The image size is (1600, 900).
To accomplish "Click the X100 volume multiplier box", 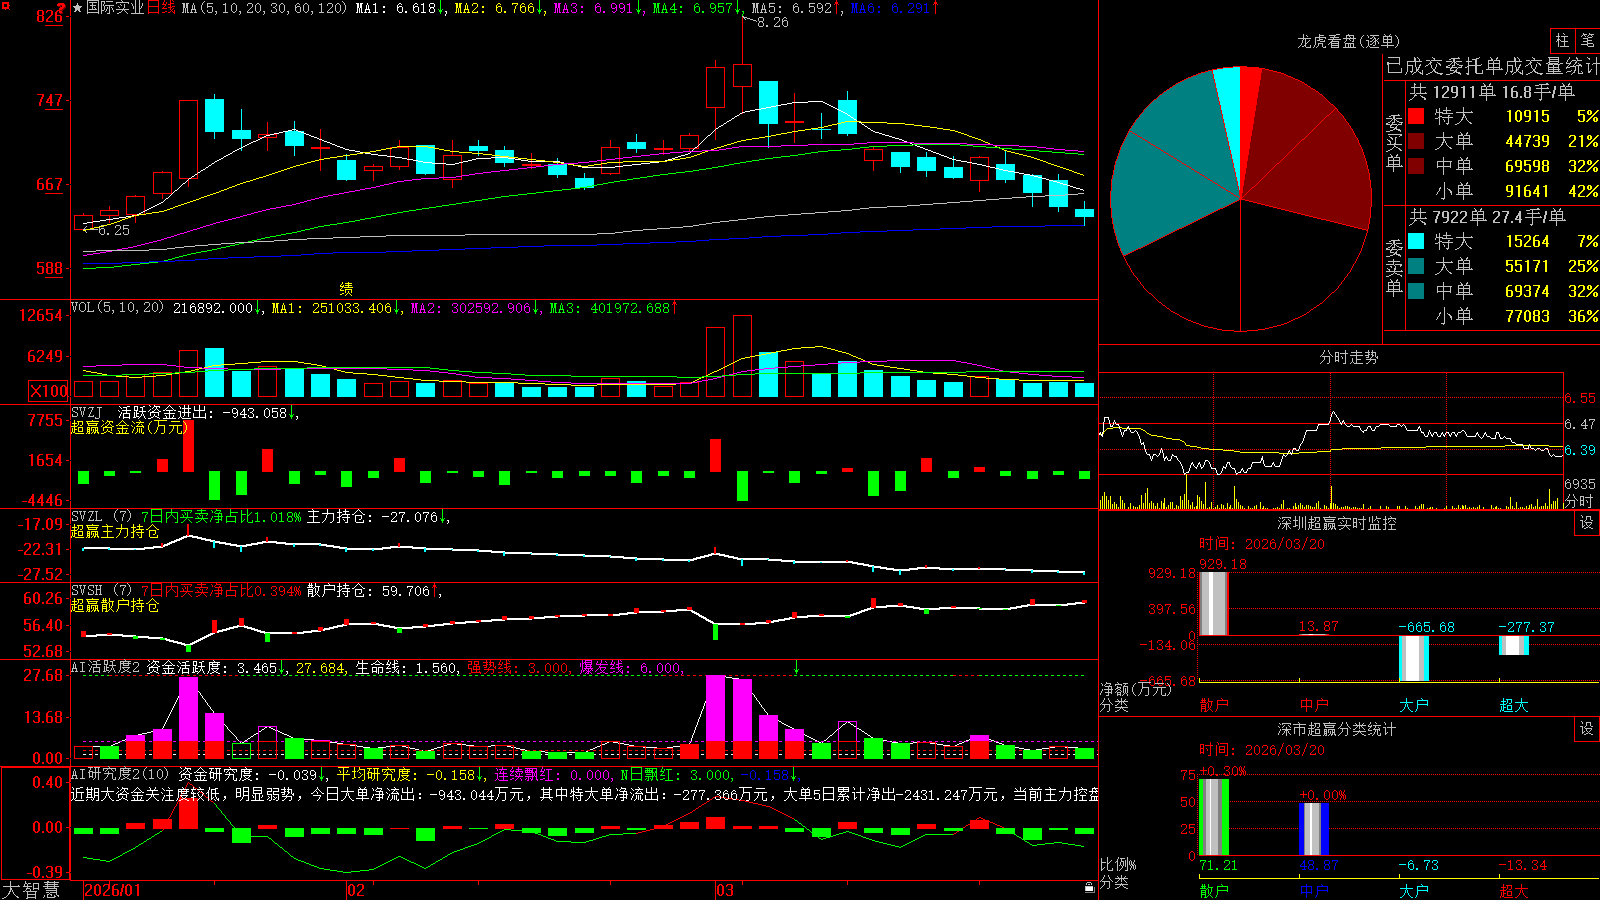I will tap(49, 391).
